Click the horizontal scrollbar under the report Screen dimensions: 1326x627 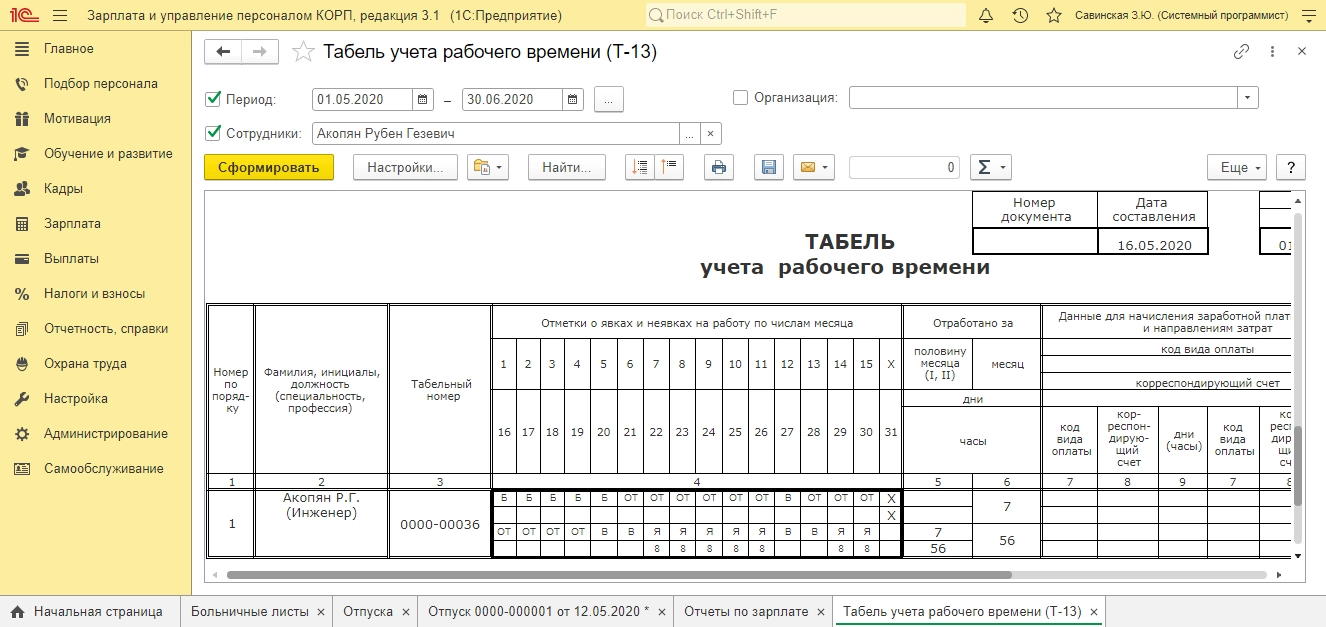point(618,575)
